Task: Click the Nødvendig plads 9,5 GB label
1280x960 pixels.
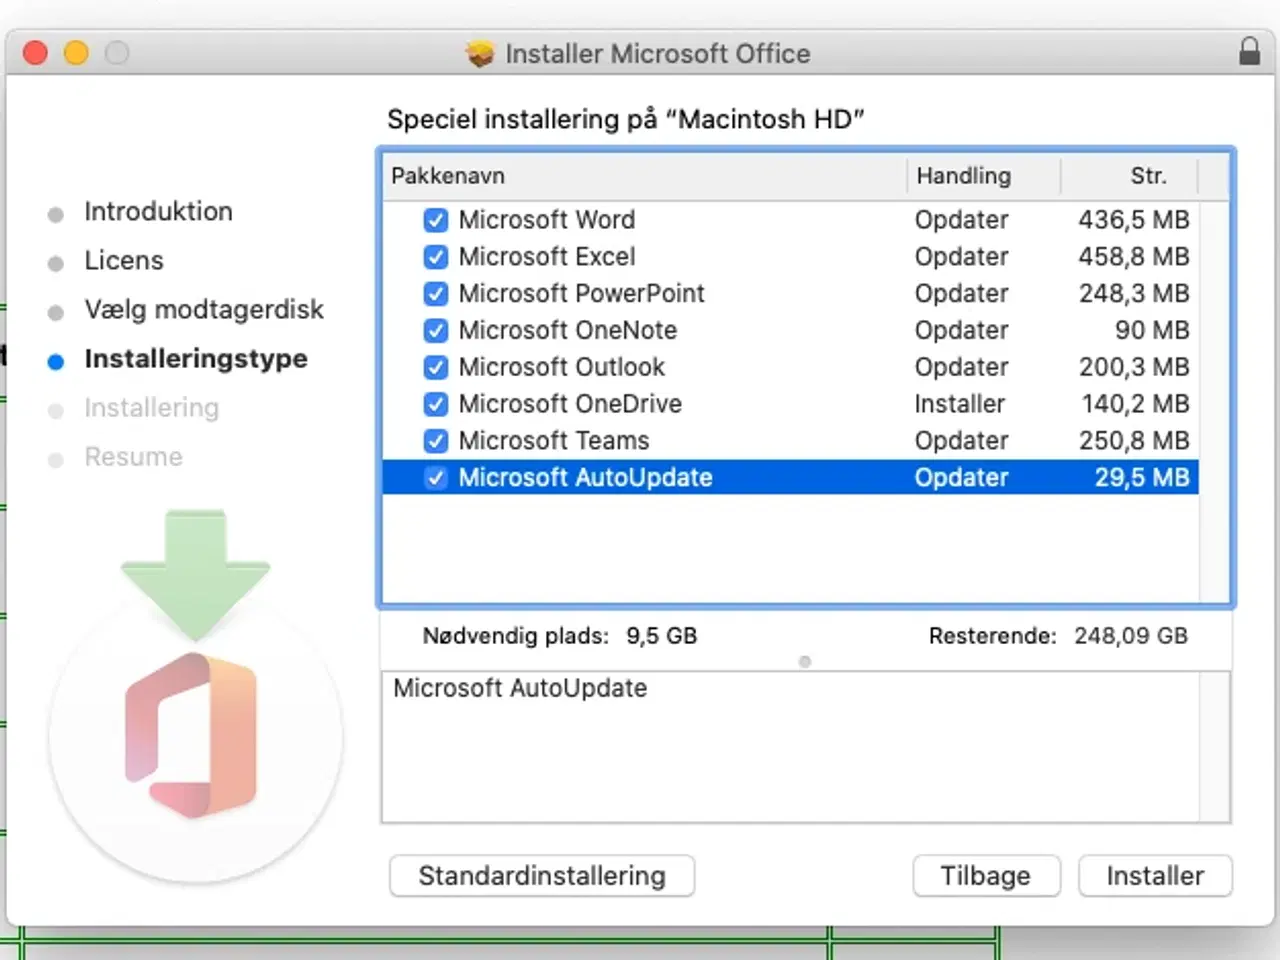Action: [x=560, y=636]
